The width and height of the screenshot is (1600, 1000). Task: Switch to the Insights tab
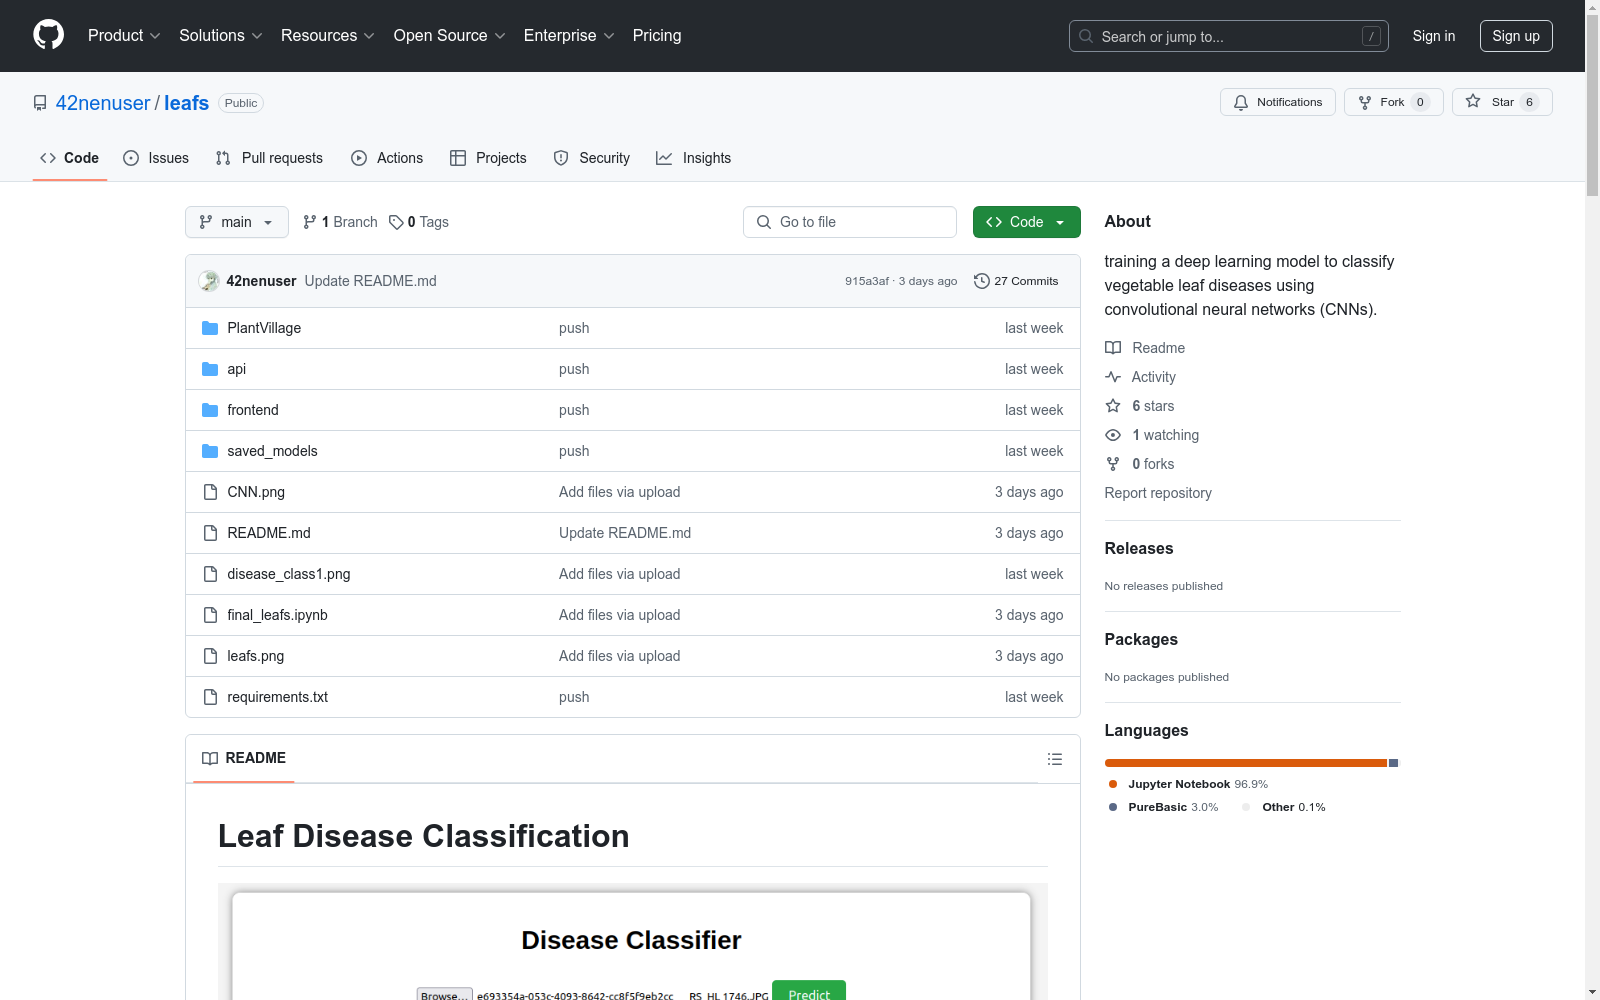pyautogui.click(x=694, y=158)
